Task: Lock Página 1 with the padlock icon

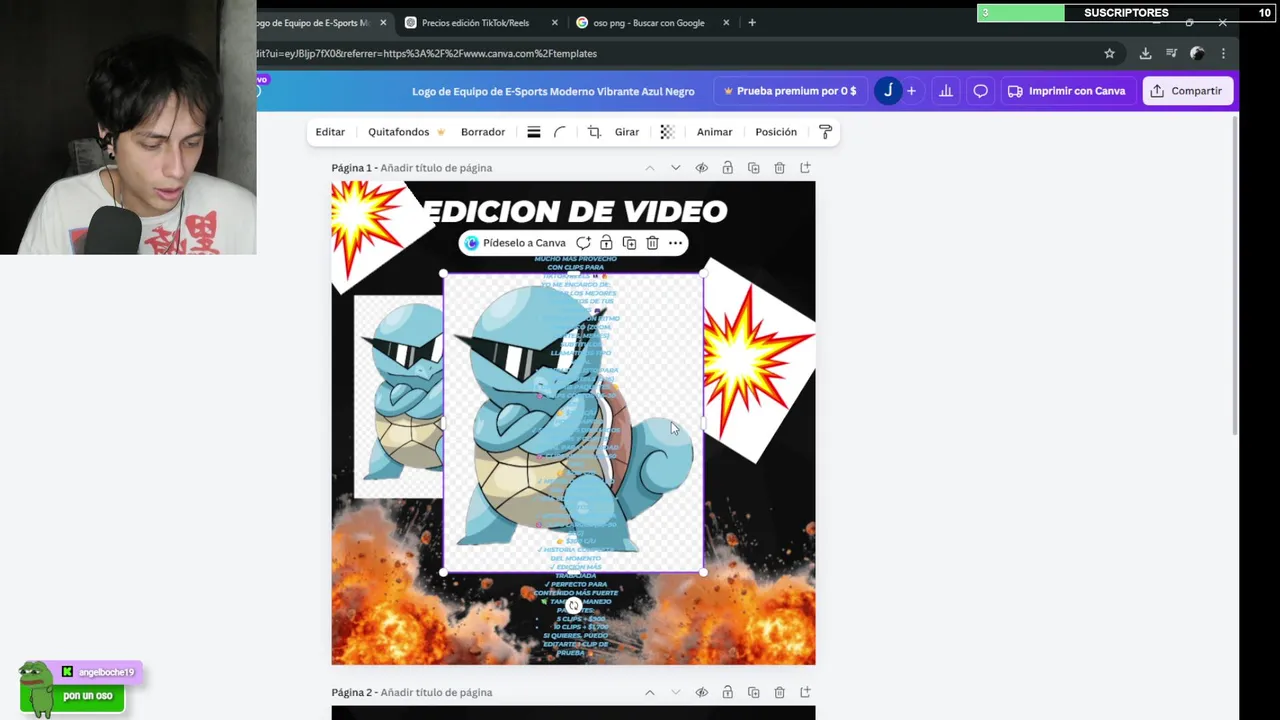Action: click(728, 168)
